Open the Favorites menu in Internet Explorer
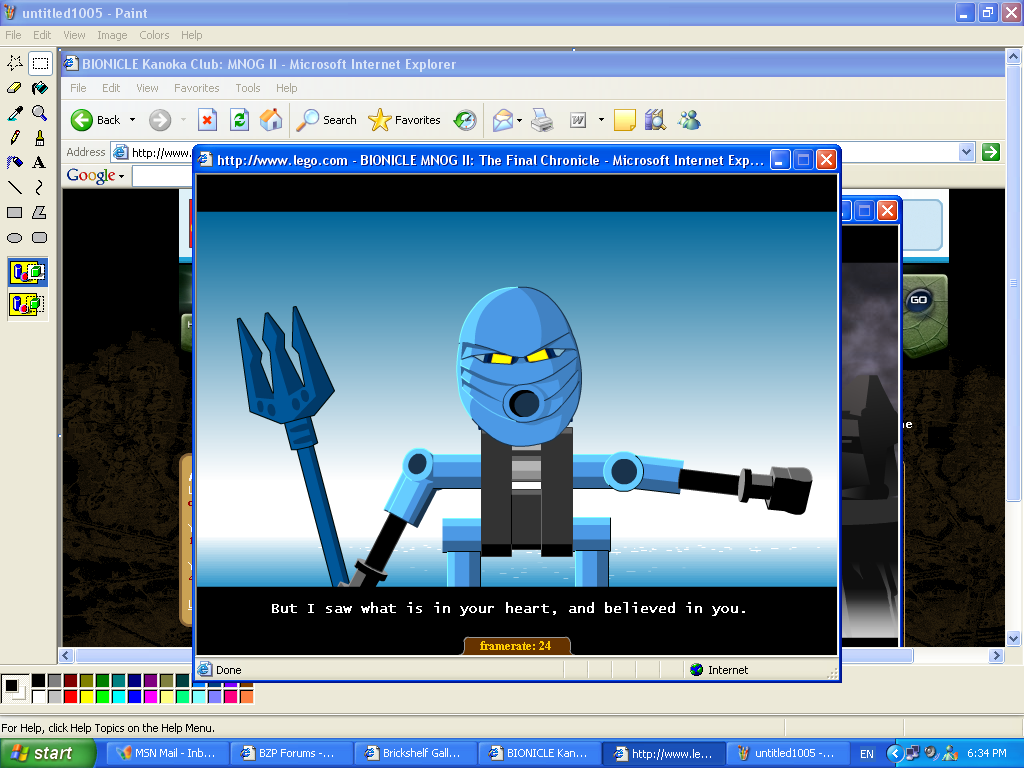The width and height of the screenshot is (1024, 768). coord(197,88)
